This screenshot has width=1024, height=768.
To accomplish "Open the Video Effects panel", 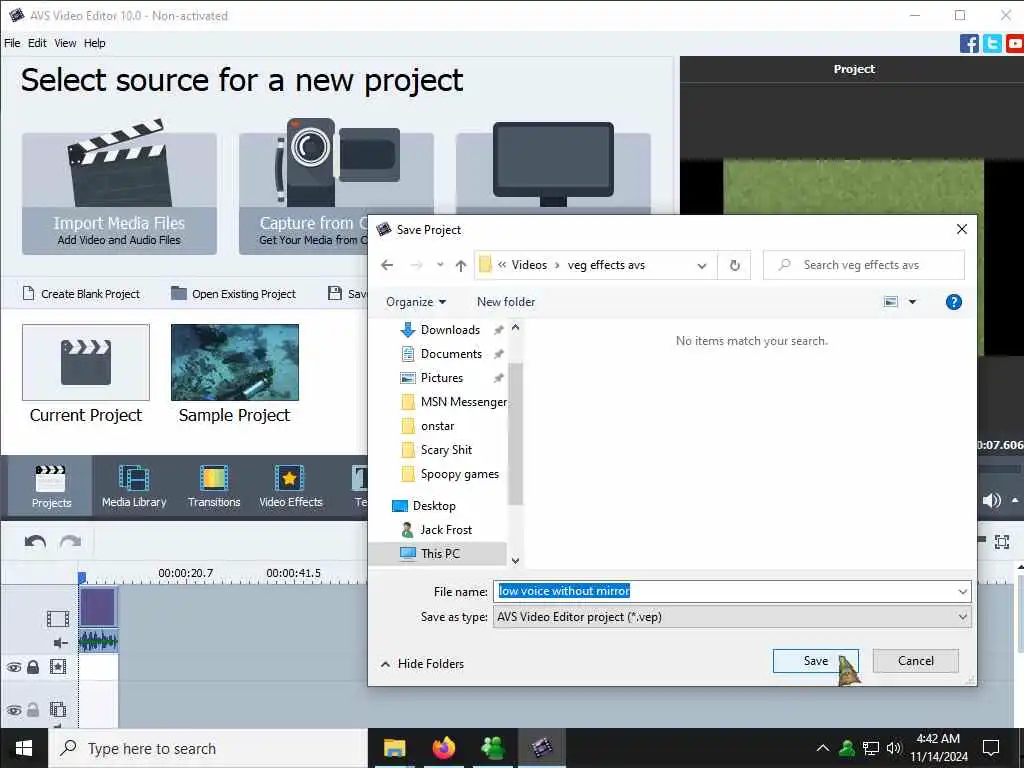I will point(291,486).
